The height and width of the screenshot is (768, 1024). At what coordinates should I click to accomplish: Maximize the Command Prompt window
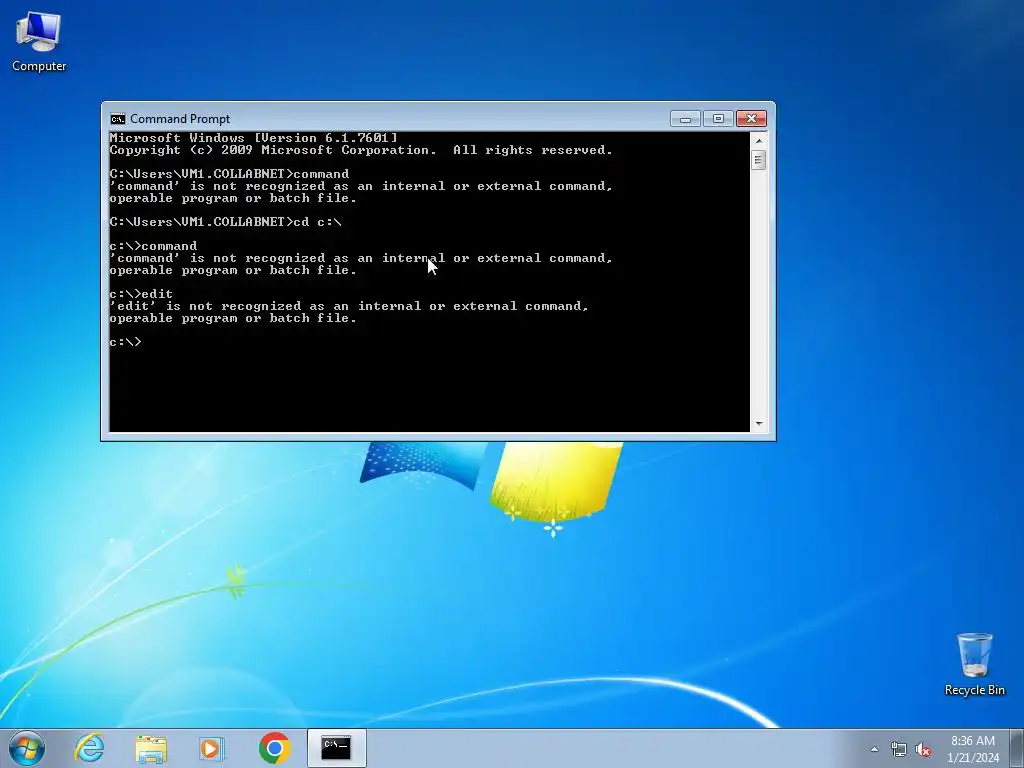pos(718,119)
